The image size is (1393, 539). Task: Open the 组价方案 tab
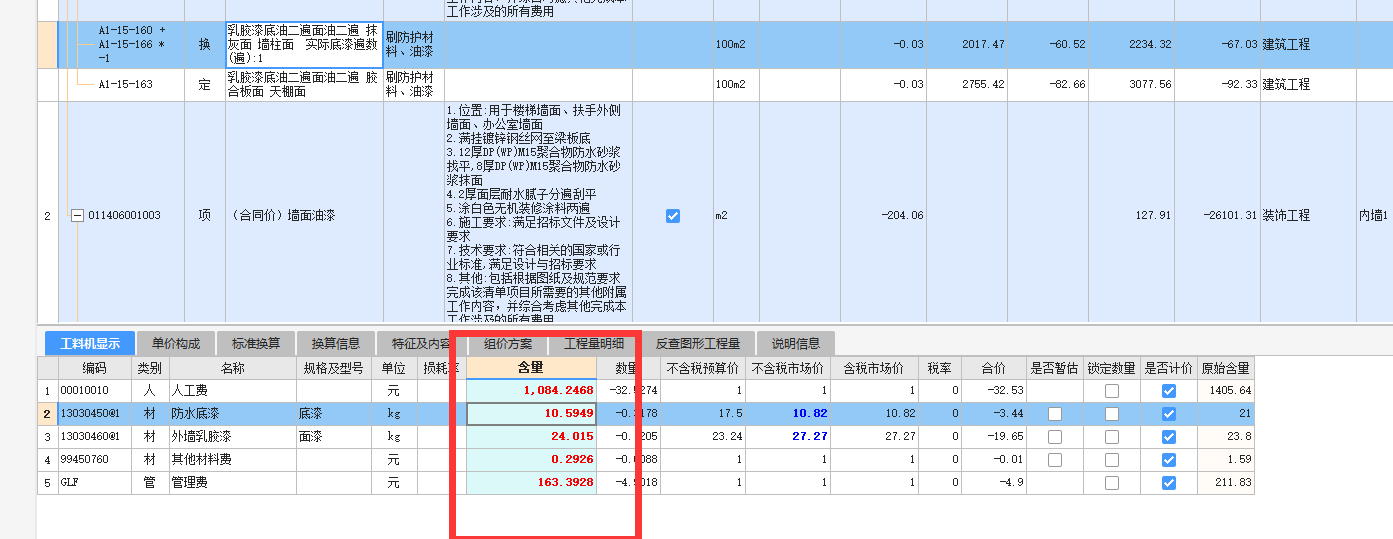click(x=508, y=343)
